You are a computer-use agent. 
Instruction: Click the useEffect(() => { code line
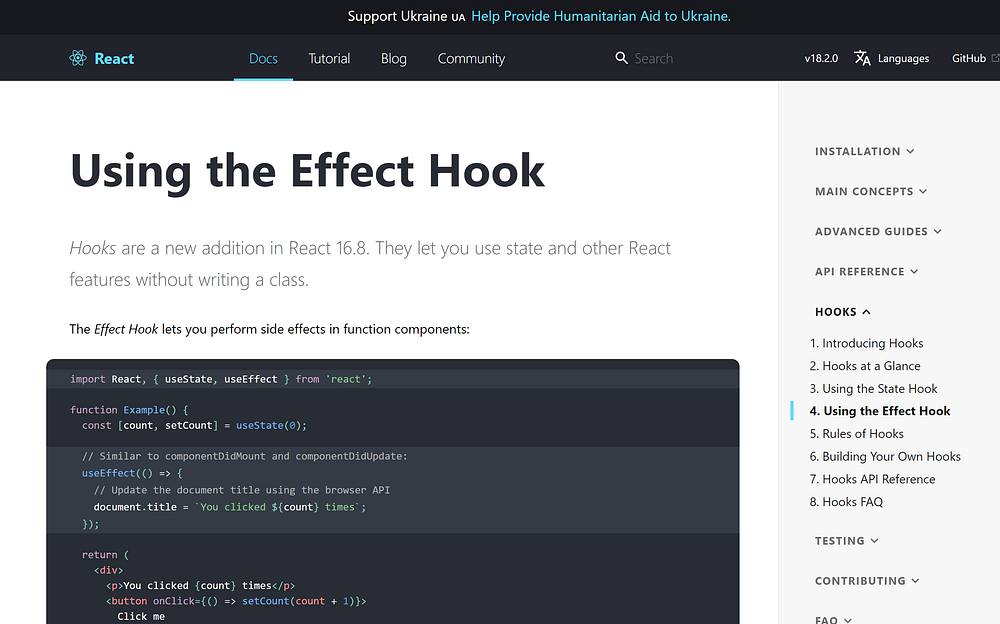[x=132, y=473]
